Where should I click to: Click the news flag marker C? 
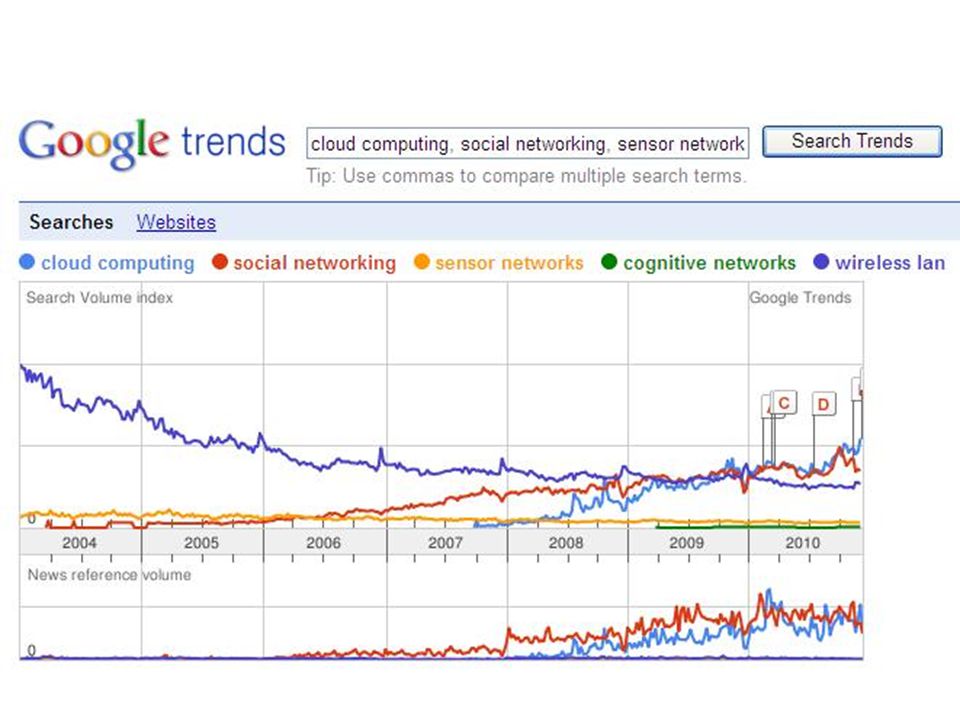pyautogui.click(x=784, y=402)
